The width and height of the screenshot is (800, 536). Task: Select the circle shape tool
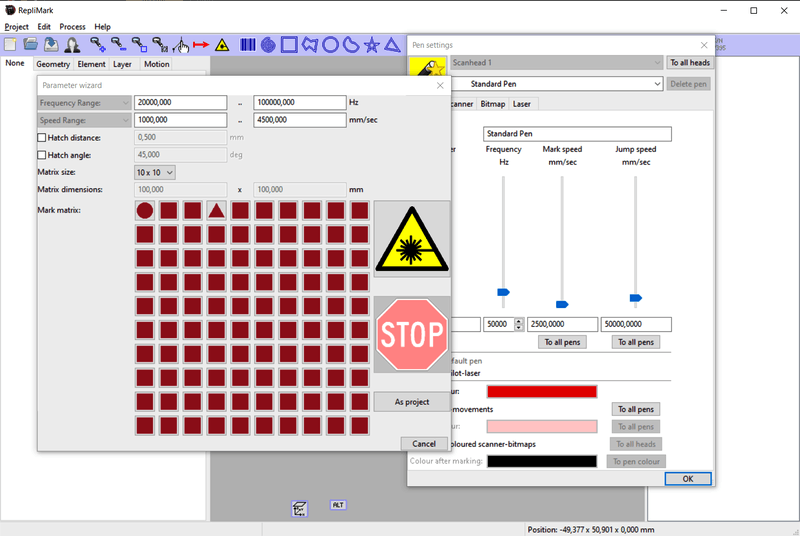[330, 44]
